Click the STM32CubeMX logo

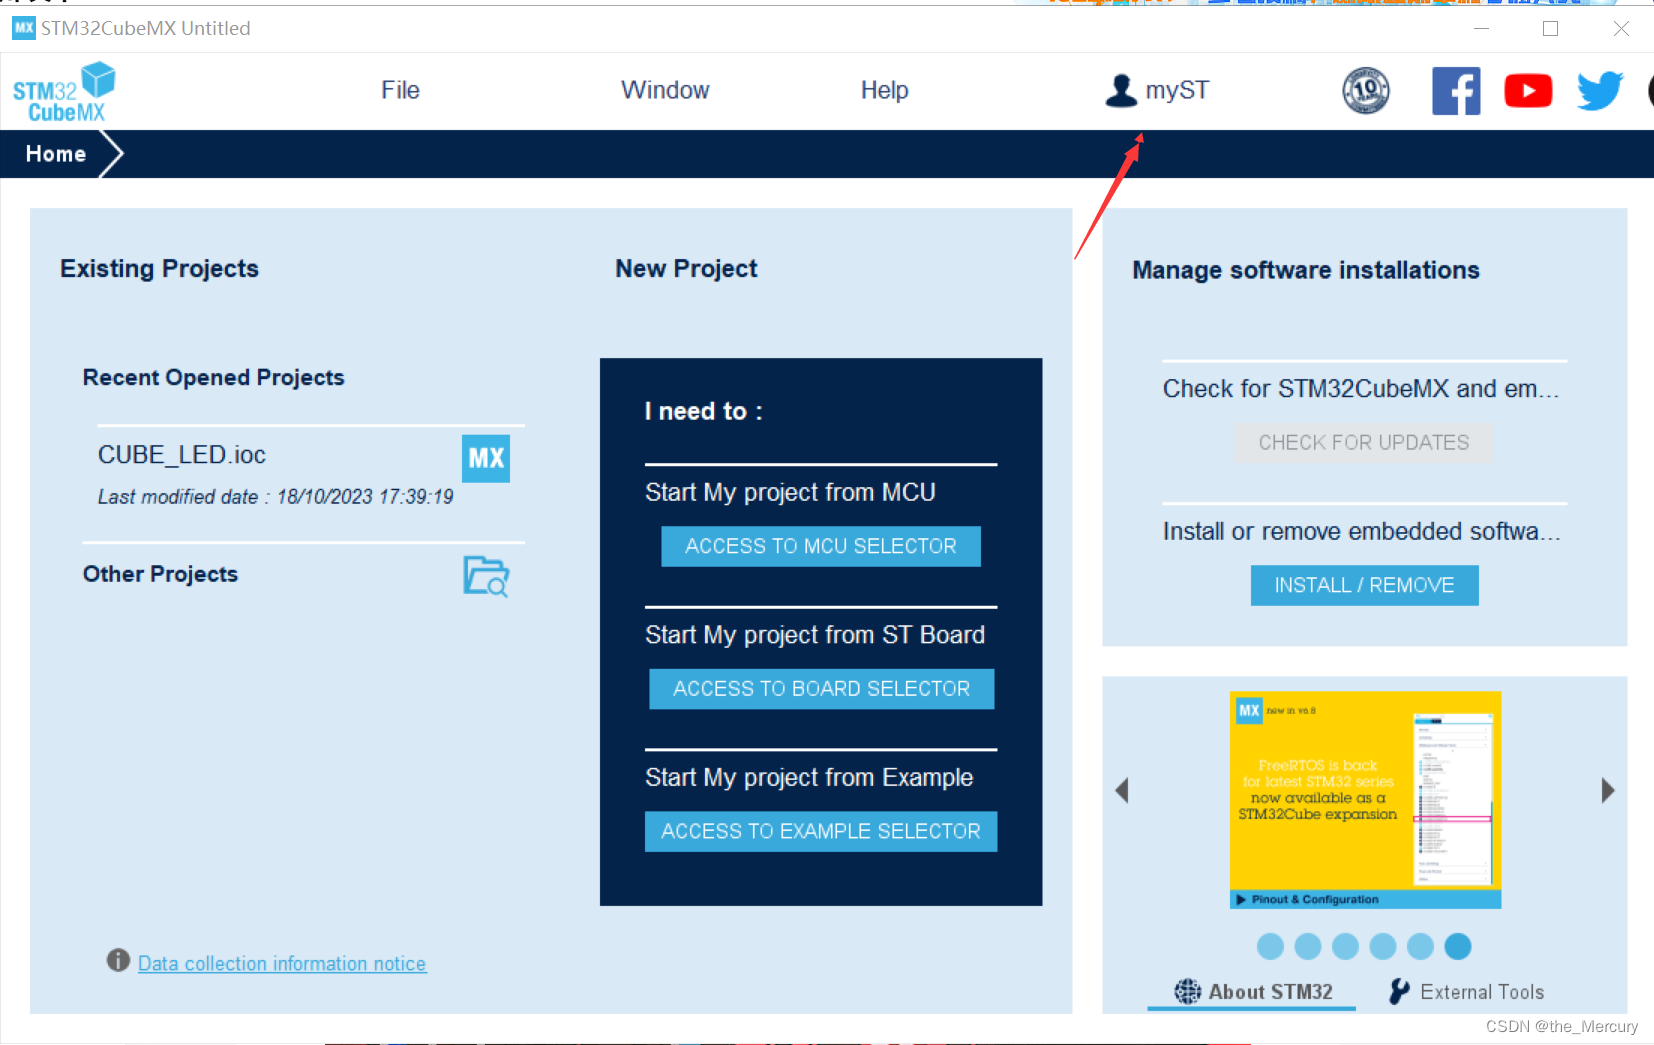coord(64,92)
